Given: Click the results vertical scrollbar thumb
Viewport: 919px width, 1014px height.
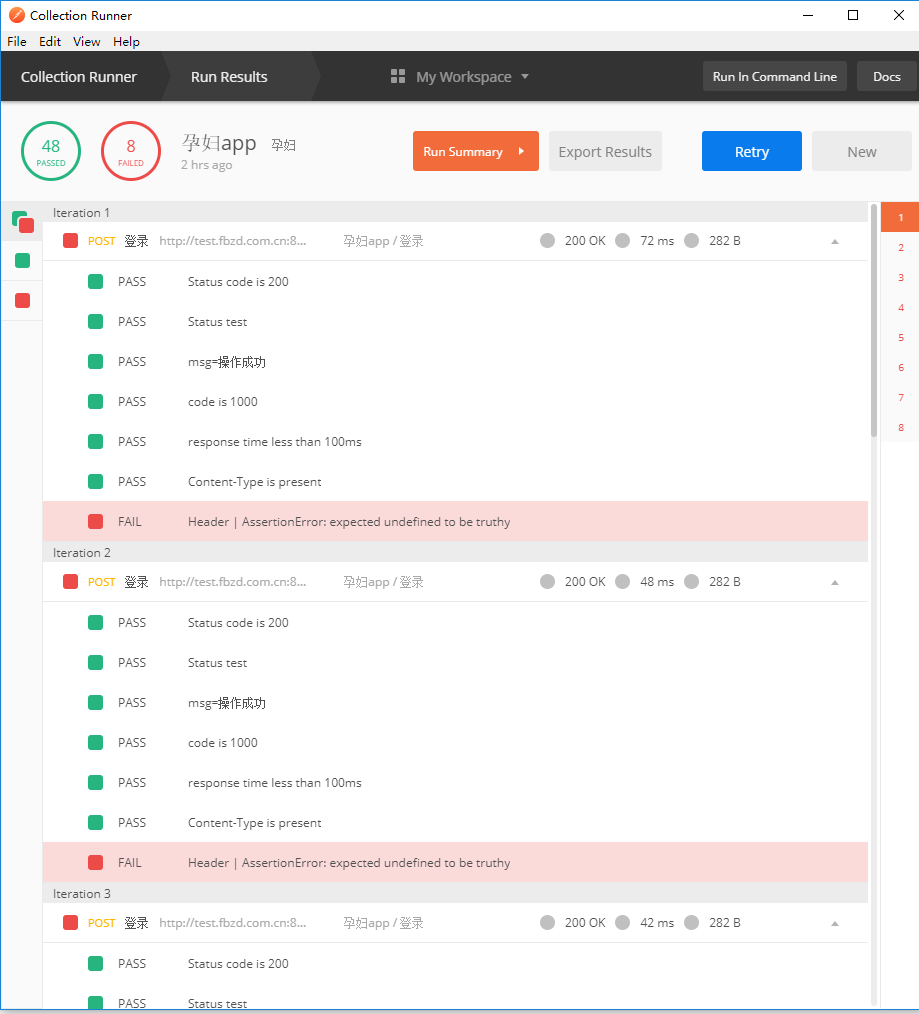Looking at the screenshot, I should point(874,320).
